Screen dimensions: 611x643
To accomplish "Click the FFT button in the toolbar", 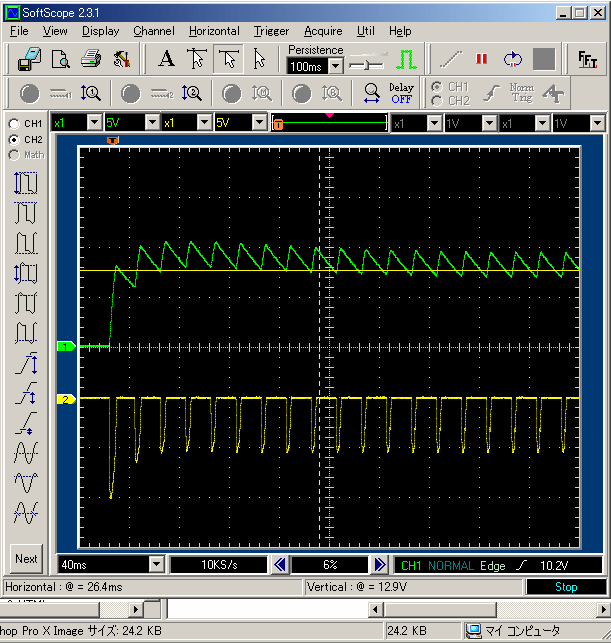I will (587, 59).
